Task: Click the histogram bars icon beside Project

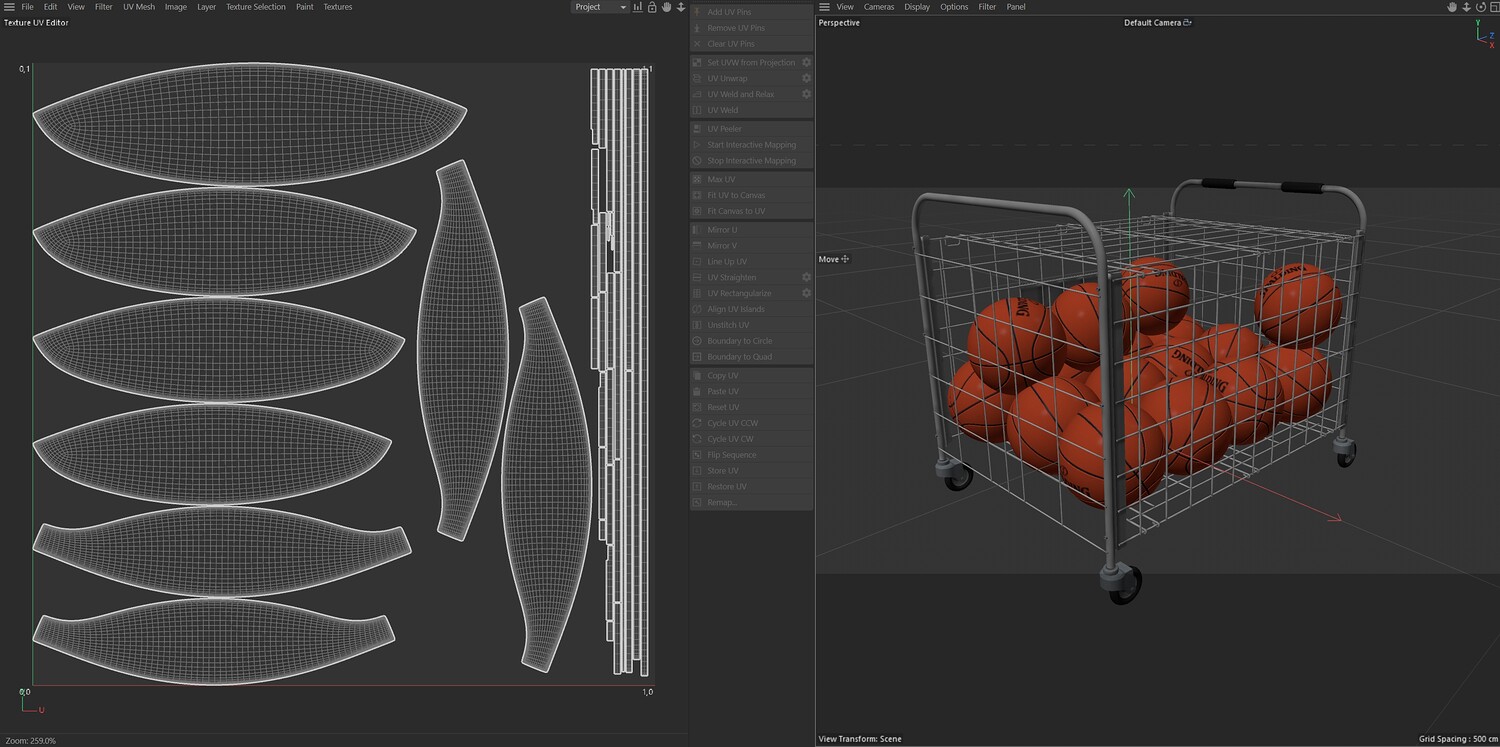Action: 639,7
